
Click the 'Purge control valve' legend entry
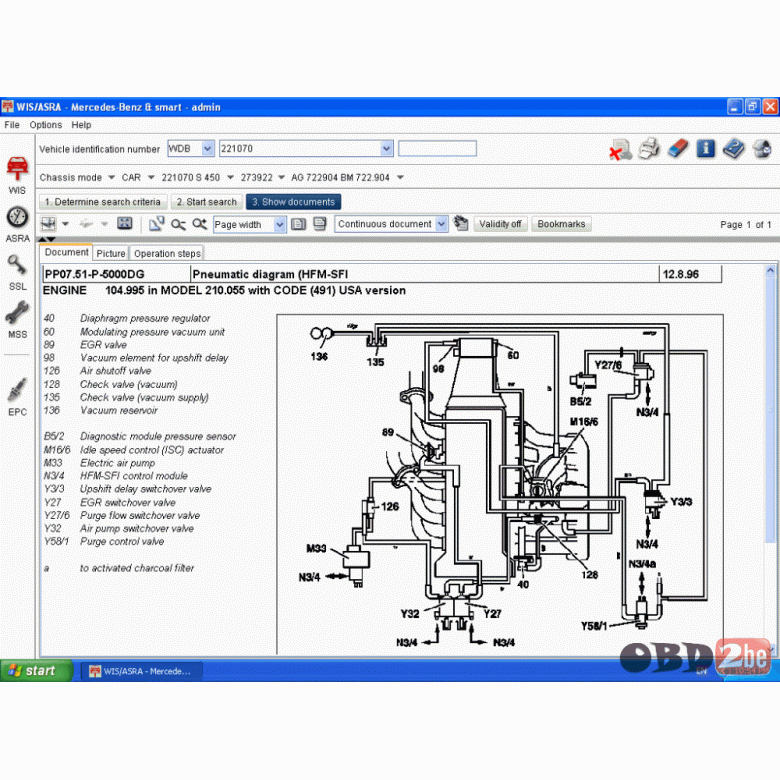[122, 542]
